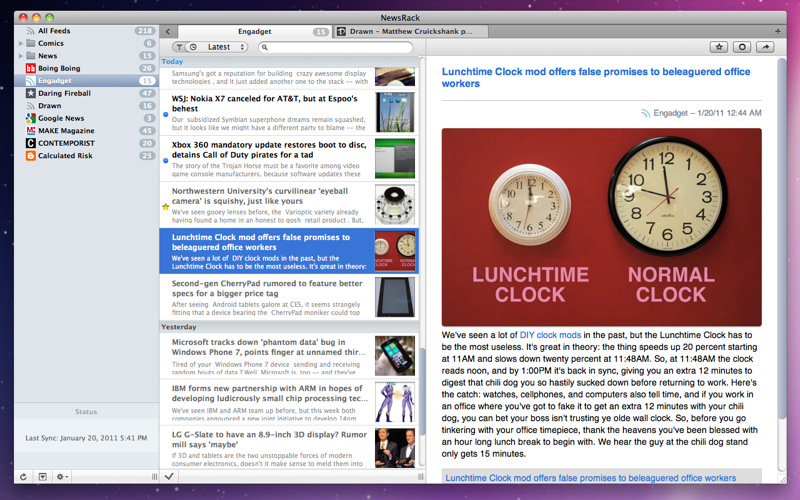
Task: Switch to the Engadget tab
Action: (255, 32)
